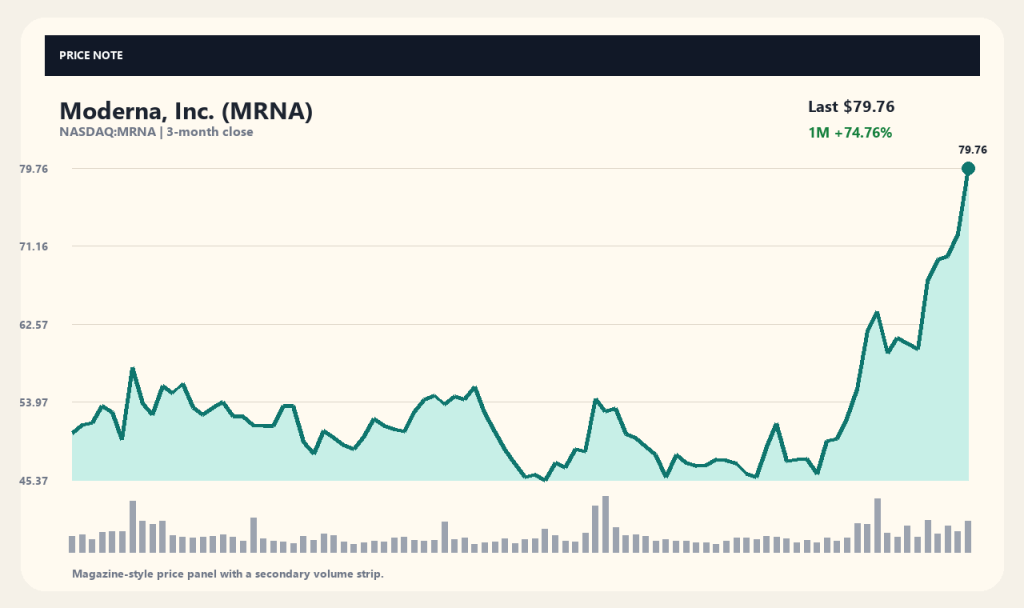Click the Last $79.76 price readout
This screenshot has height=608, width=1024.
click(851, 106)
